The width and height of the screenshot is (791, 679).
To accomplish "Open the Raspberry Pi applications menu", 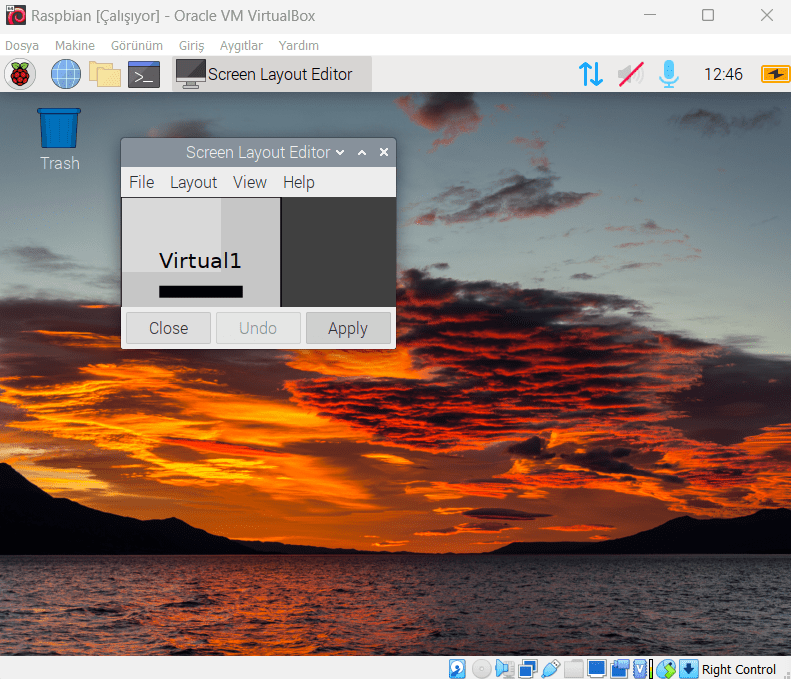I will click(19, 74).
